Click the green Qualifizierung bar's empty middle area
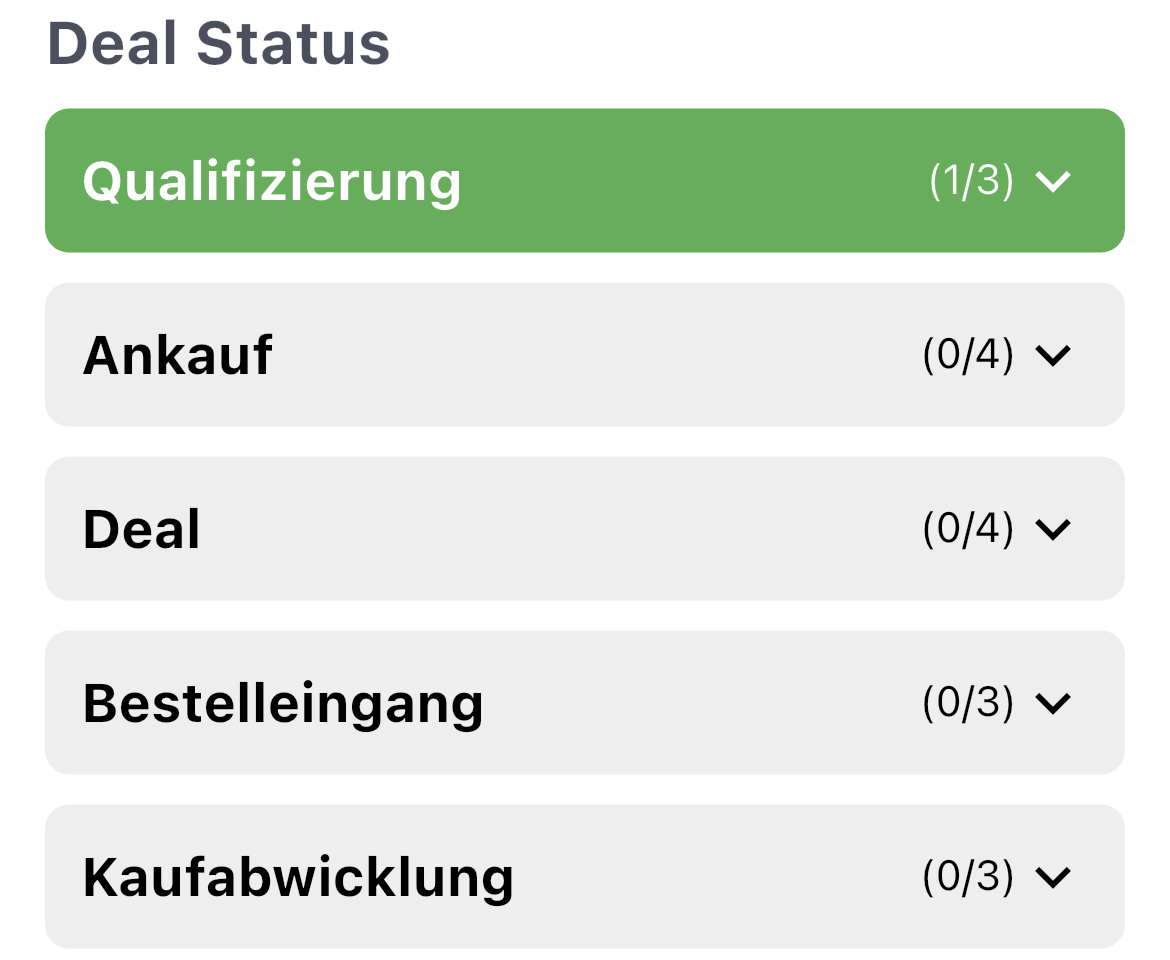The height and width of the screenshot is (960, 1170). tap(690, 181)
